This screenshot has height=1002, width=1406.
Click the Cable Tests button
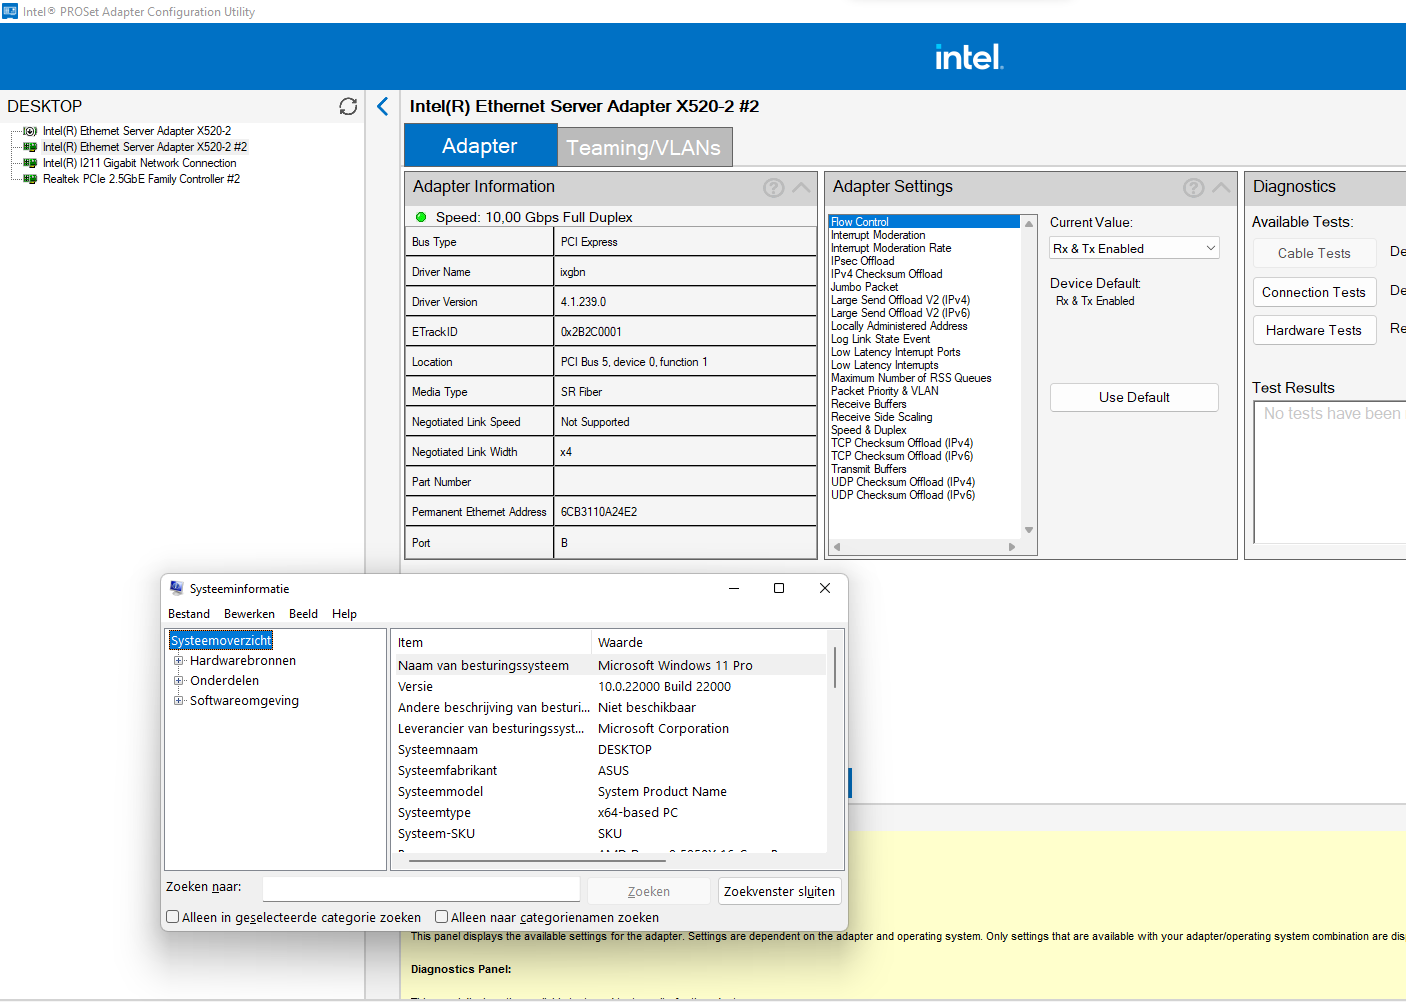tap(1314, 253)
